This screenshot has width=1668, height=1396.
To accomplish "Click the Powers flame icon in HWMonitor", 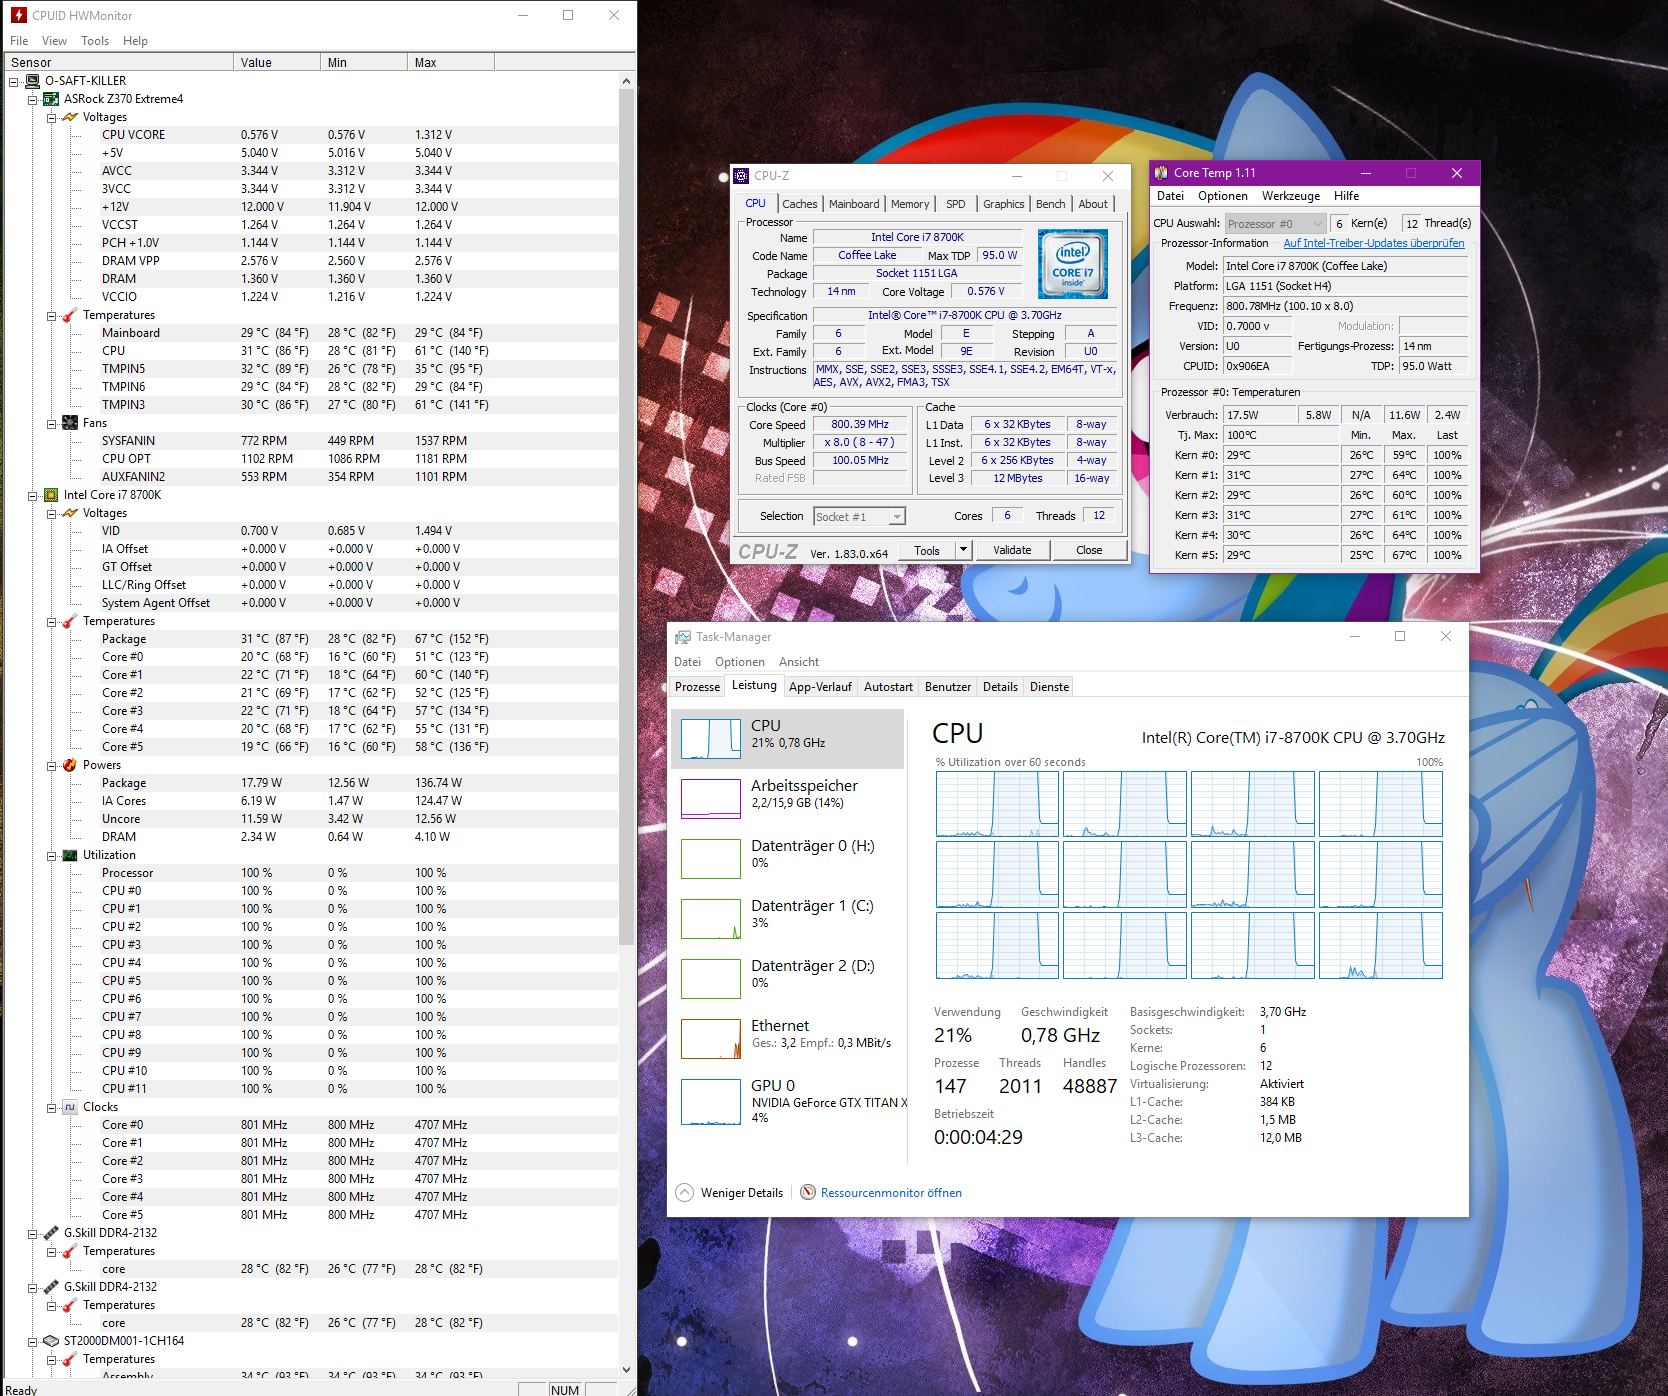I will pyautogui.click(x=70, y=765).
